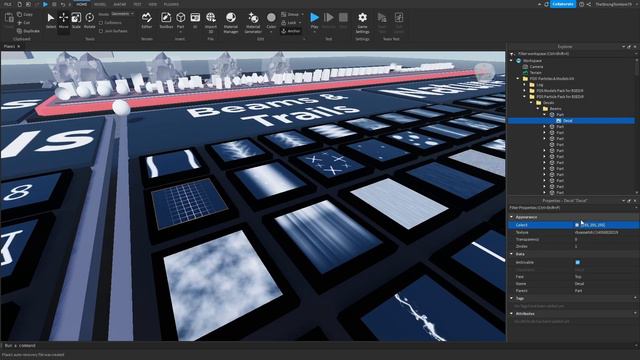The width and height of the screenshot is (640, 360).
Task: Select the Workspace globe icon in Explorer
Action: pos(519,60)
